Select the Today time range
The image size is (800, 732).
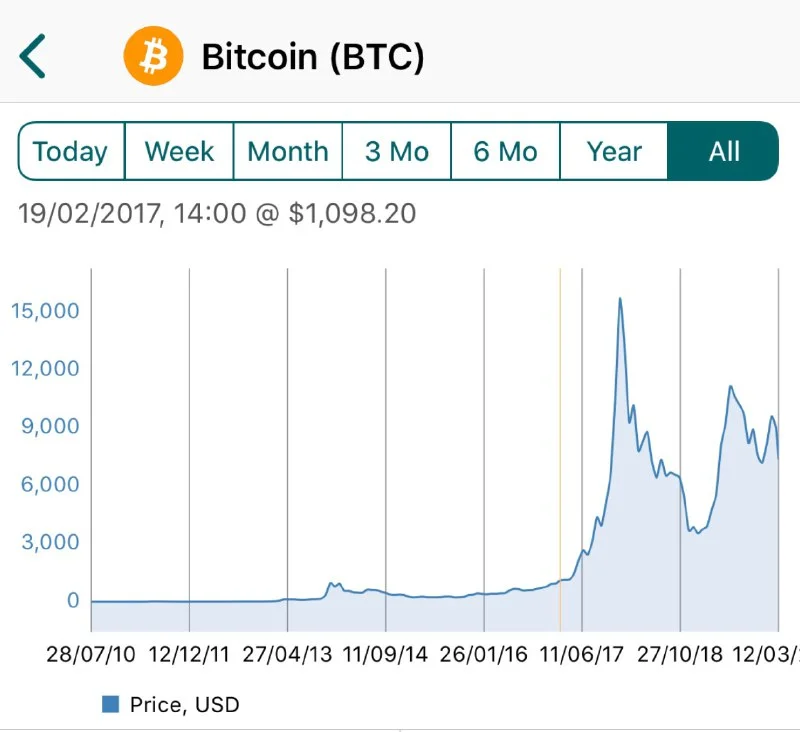71,152
